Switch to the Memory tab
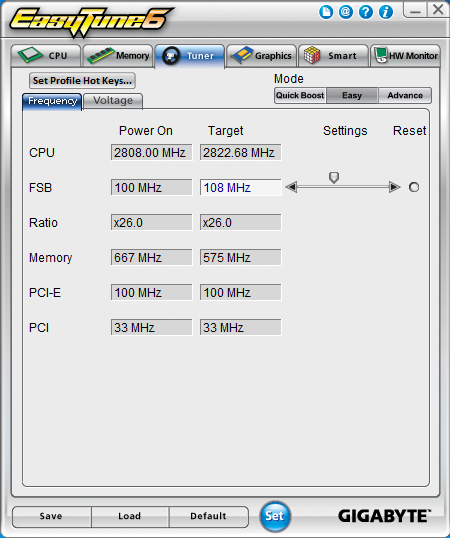 (118, 56)
